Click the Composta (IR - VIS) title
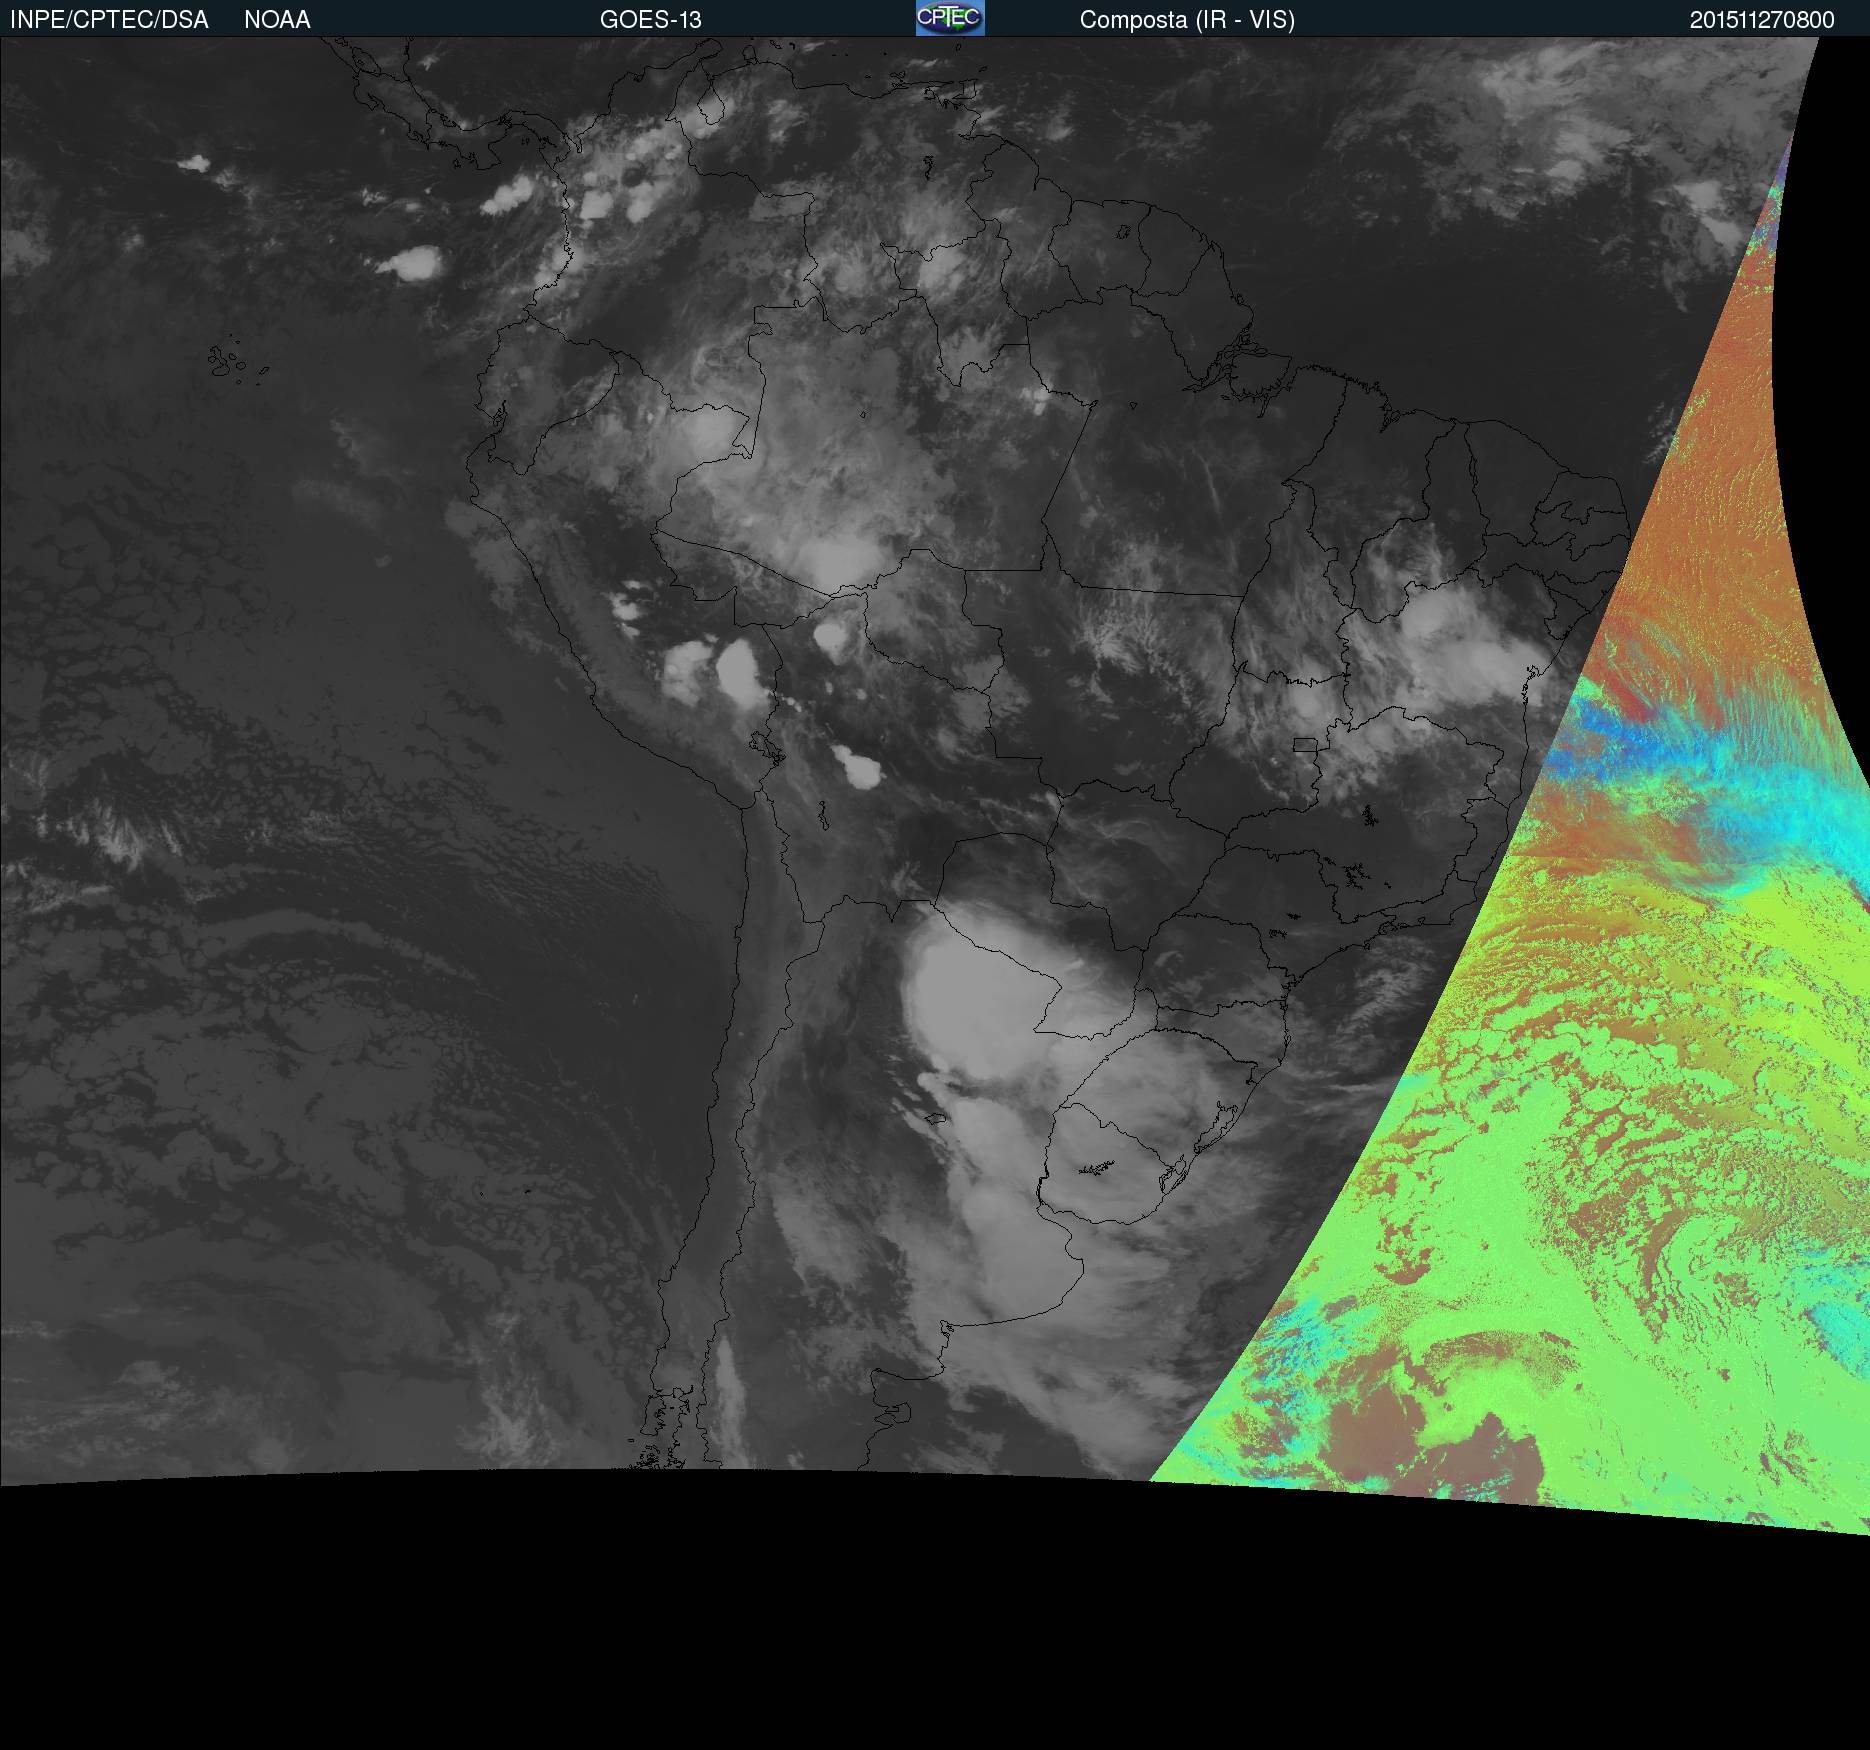This screenshot has width=1870, height=1750. (x=1187, y=20)
